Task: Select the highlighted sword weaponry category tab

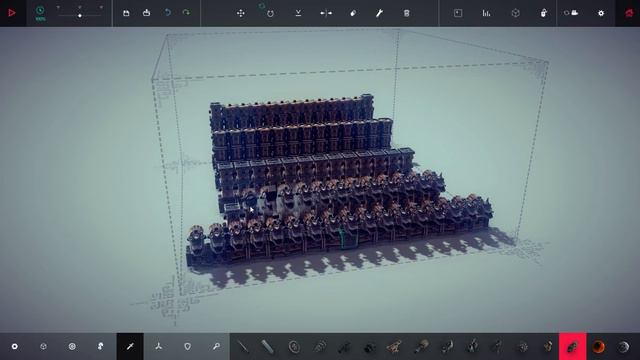Action: tap(130, 347)
